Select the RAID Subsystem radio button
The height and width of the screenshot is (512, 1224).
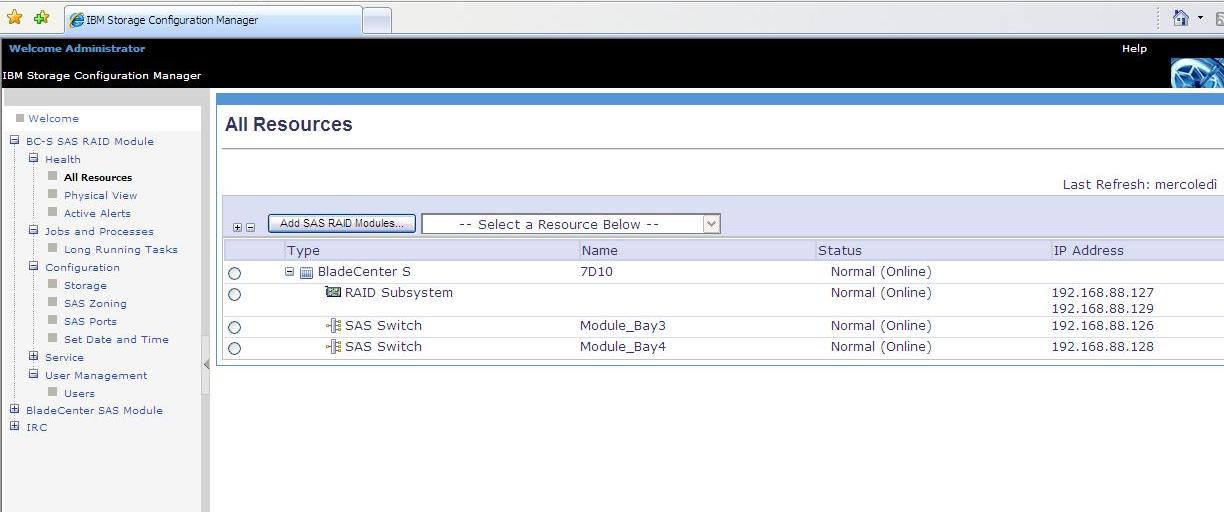235,295
